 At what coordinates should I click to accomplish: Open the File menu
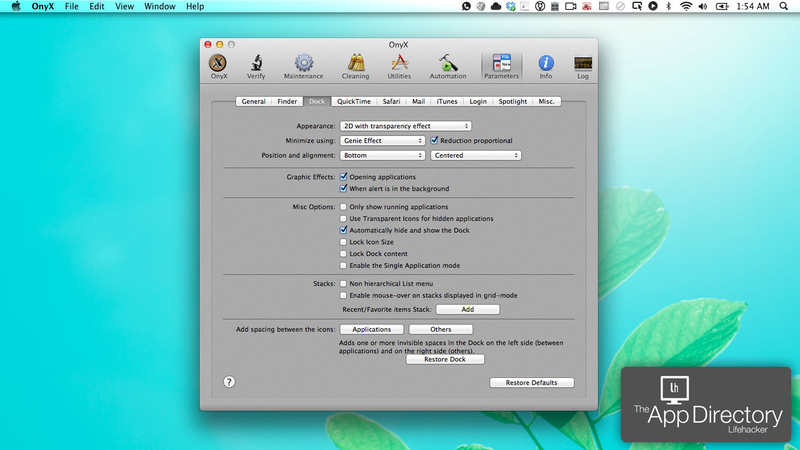pos(71,6)
